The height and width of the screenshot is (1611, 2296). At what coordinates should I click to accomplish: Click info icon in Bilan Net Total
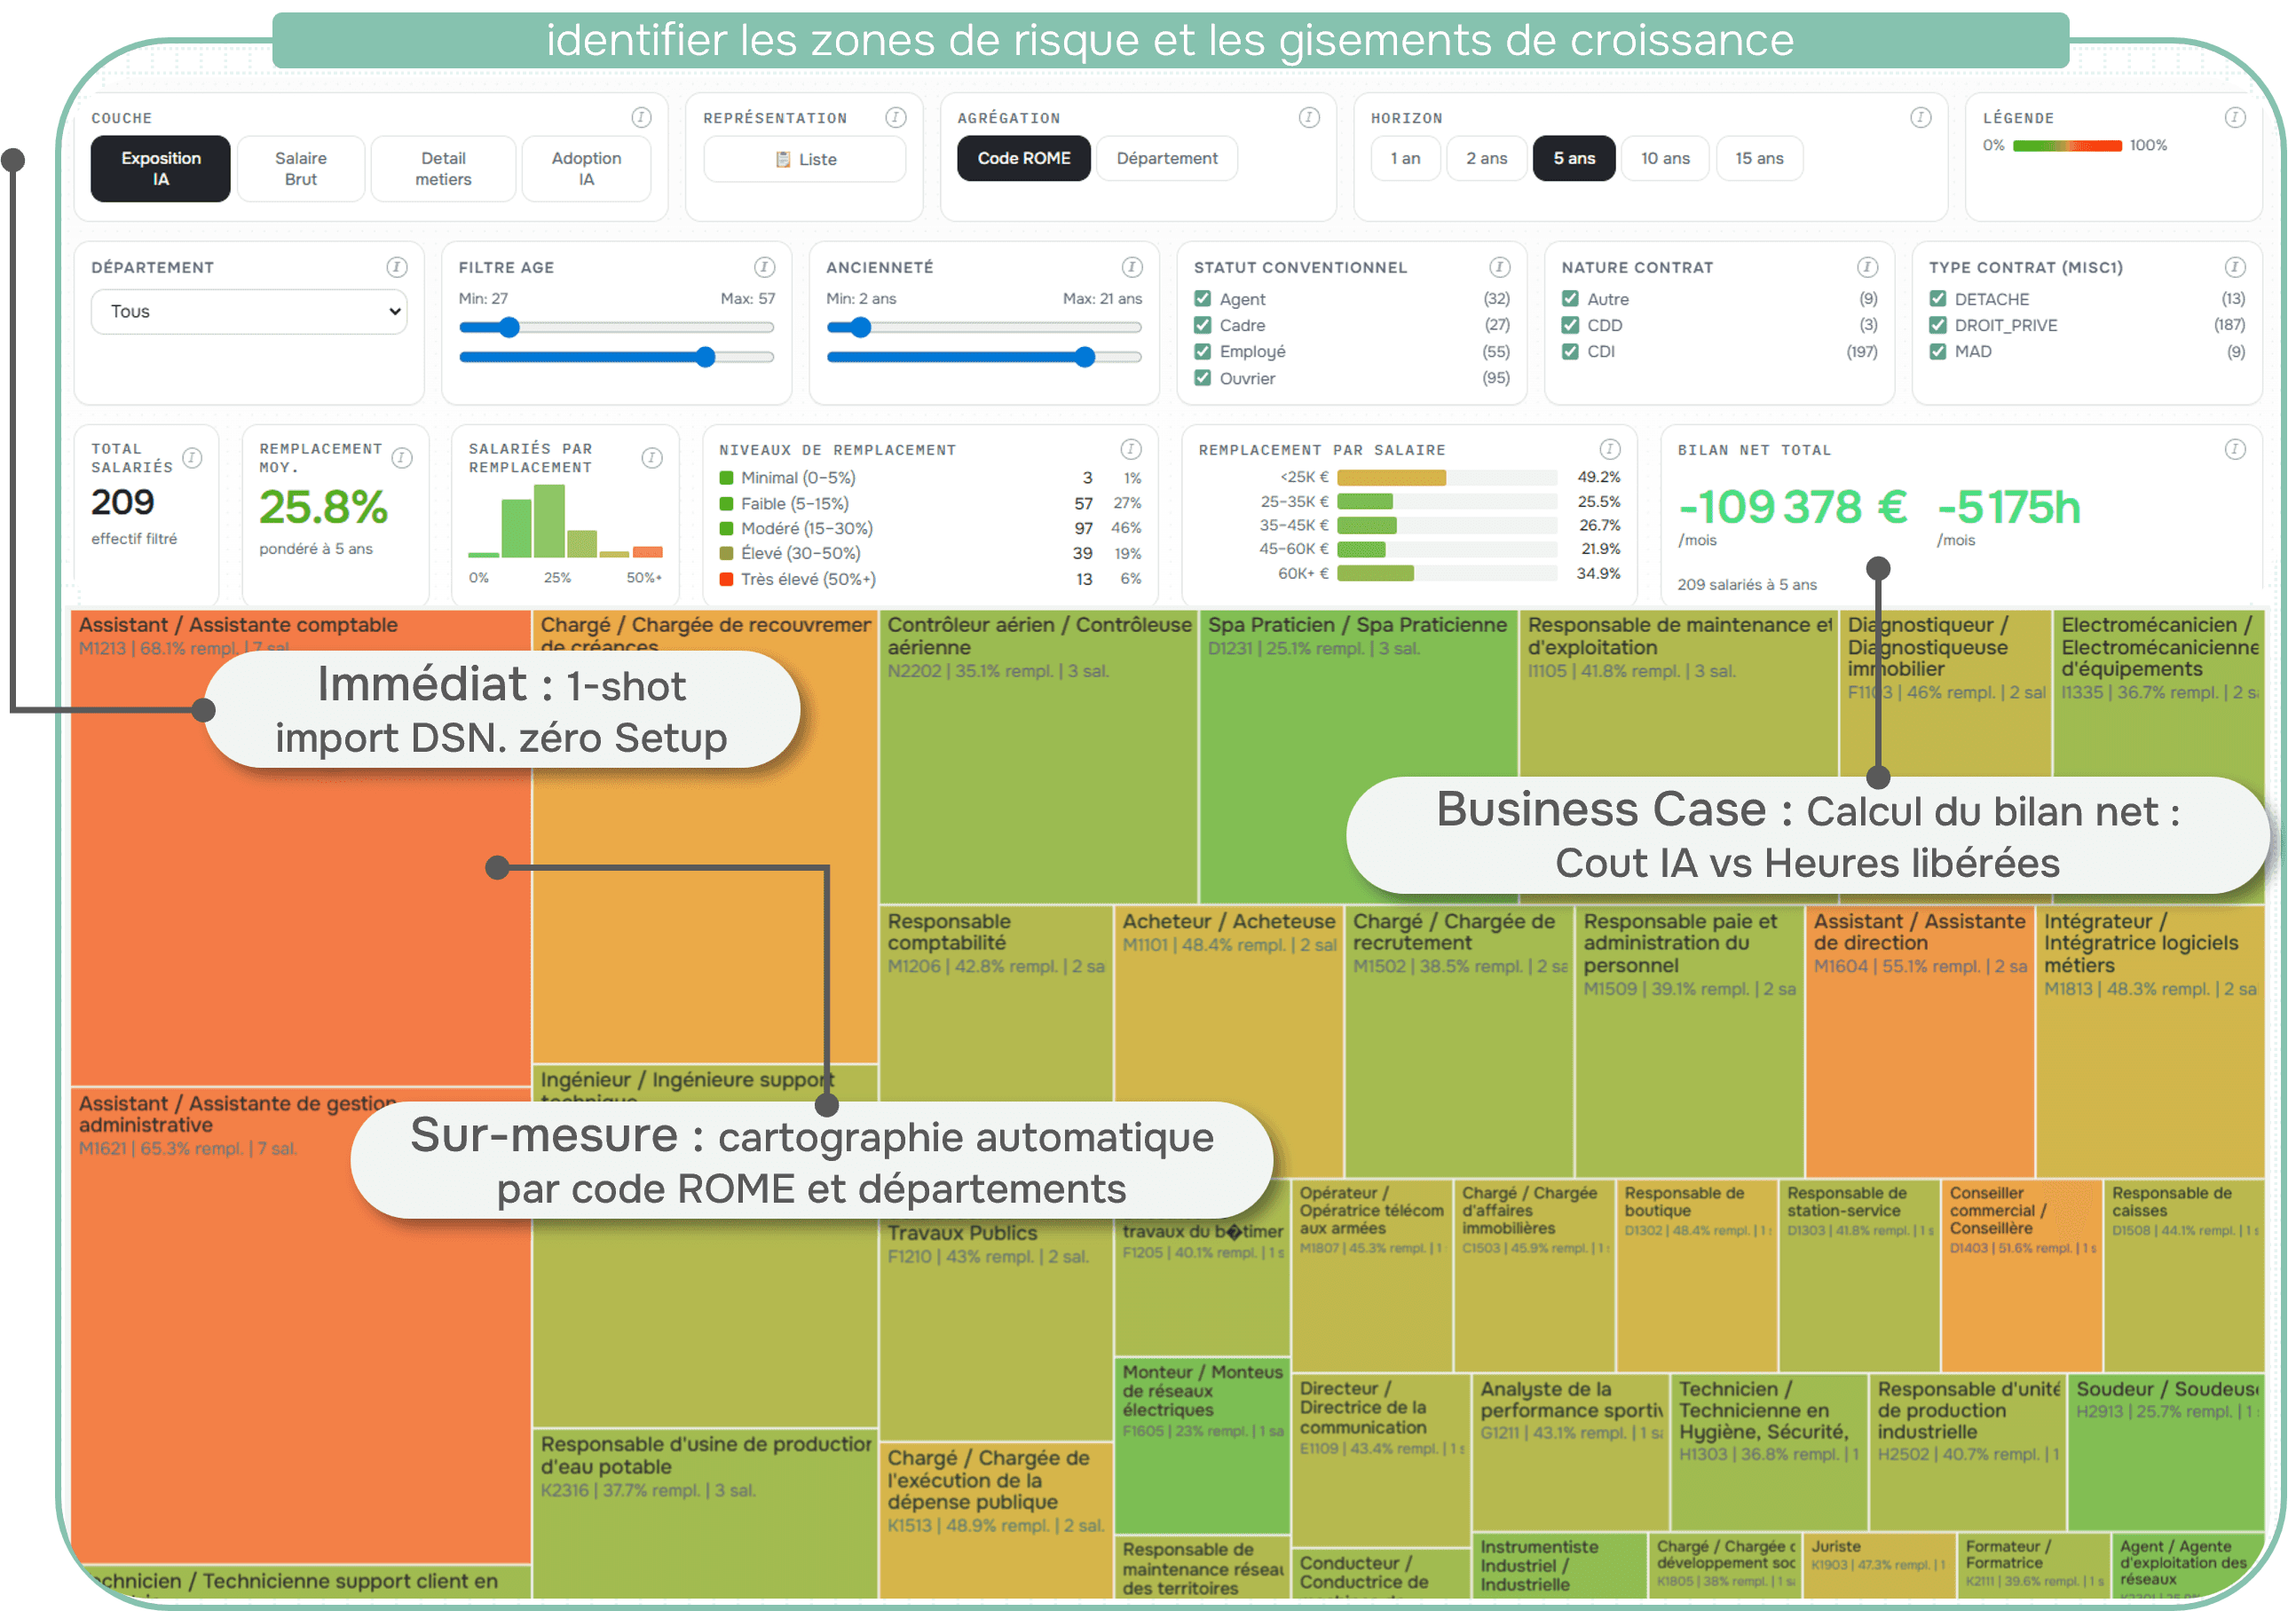pos(2234,450)
